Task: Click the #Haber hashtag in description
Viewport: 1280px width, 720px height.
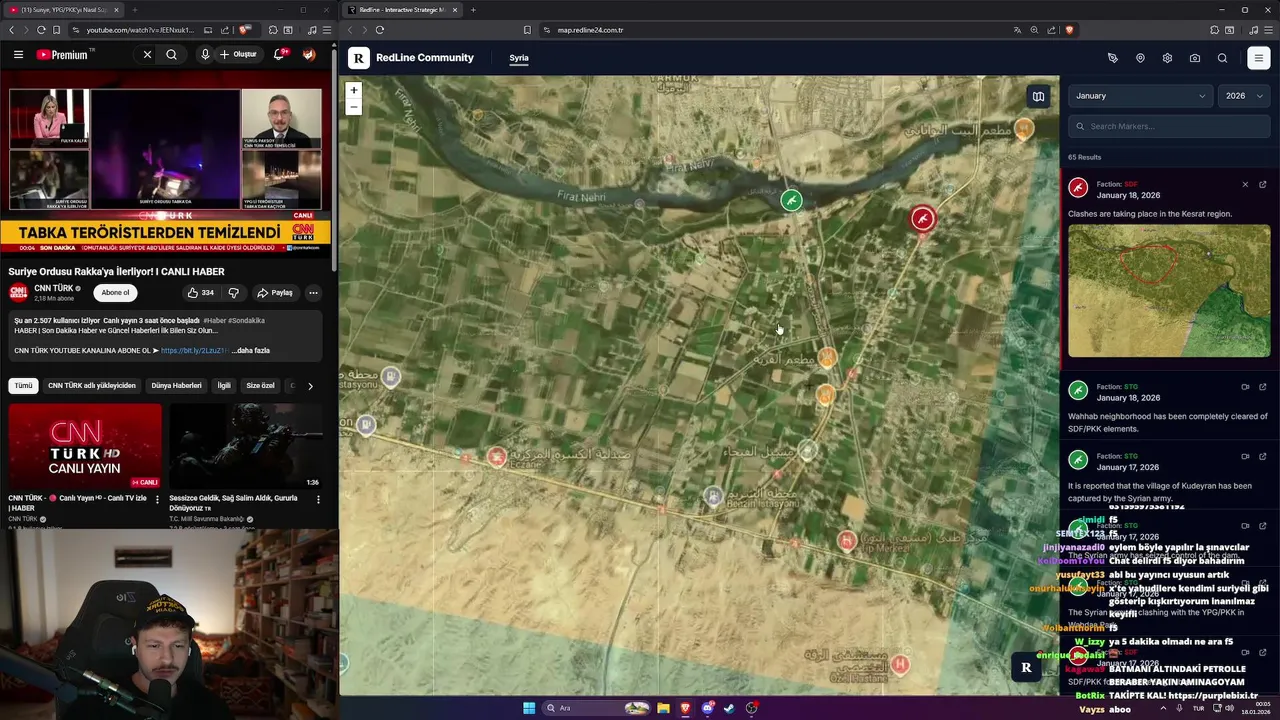Action: pyautogui.click(x=215, y=321)
